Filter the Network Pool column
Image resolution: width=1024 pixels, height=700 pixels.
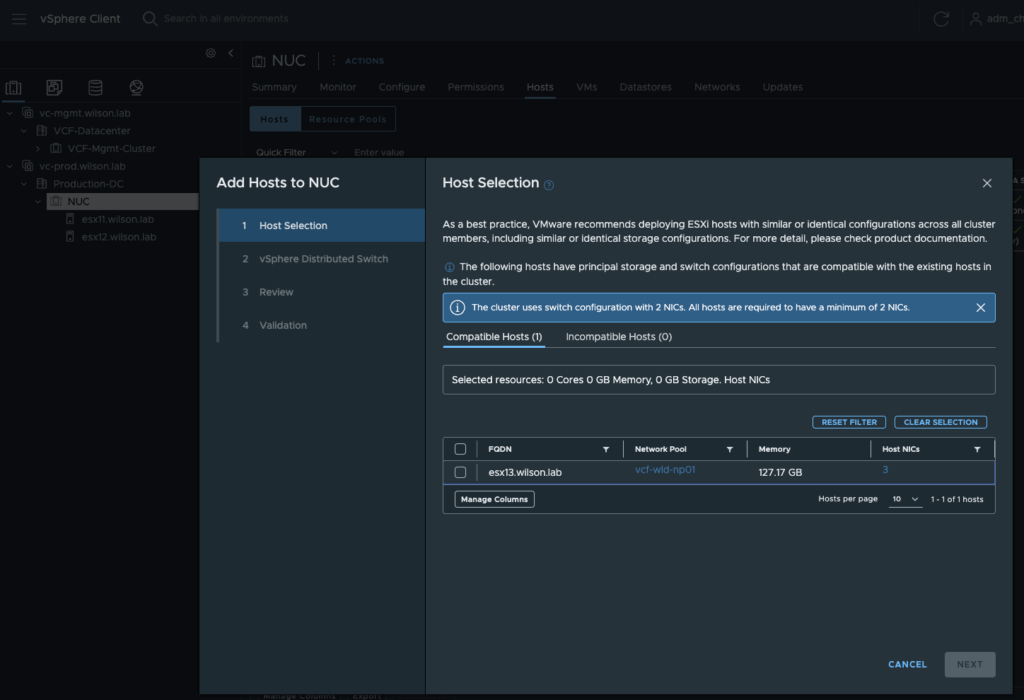729,449
